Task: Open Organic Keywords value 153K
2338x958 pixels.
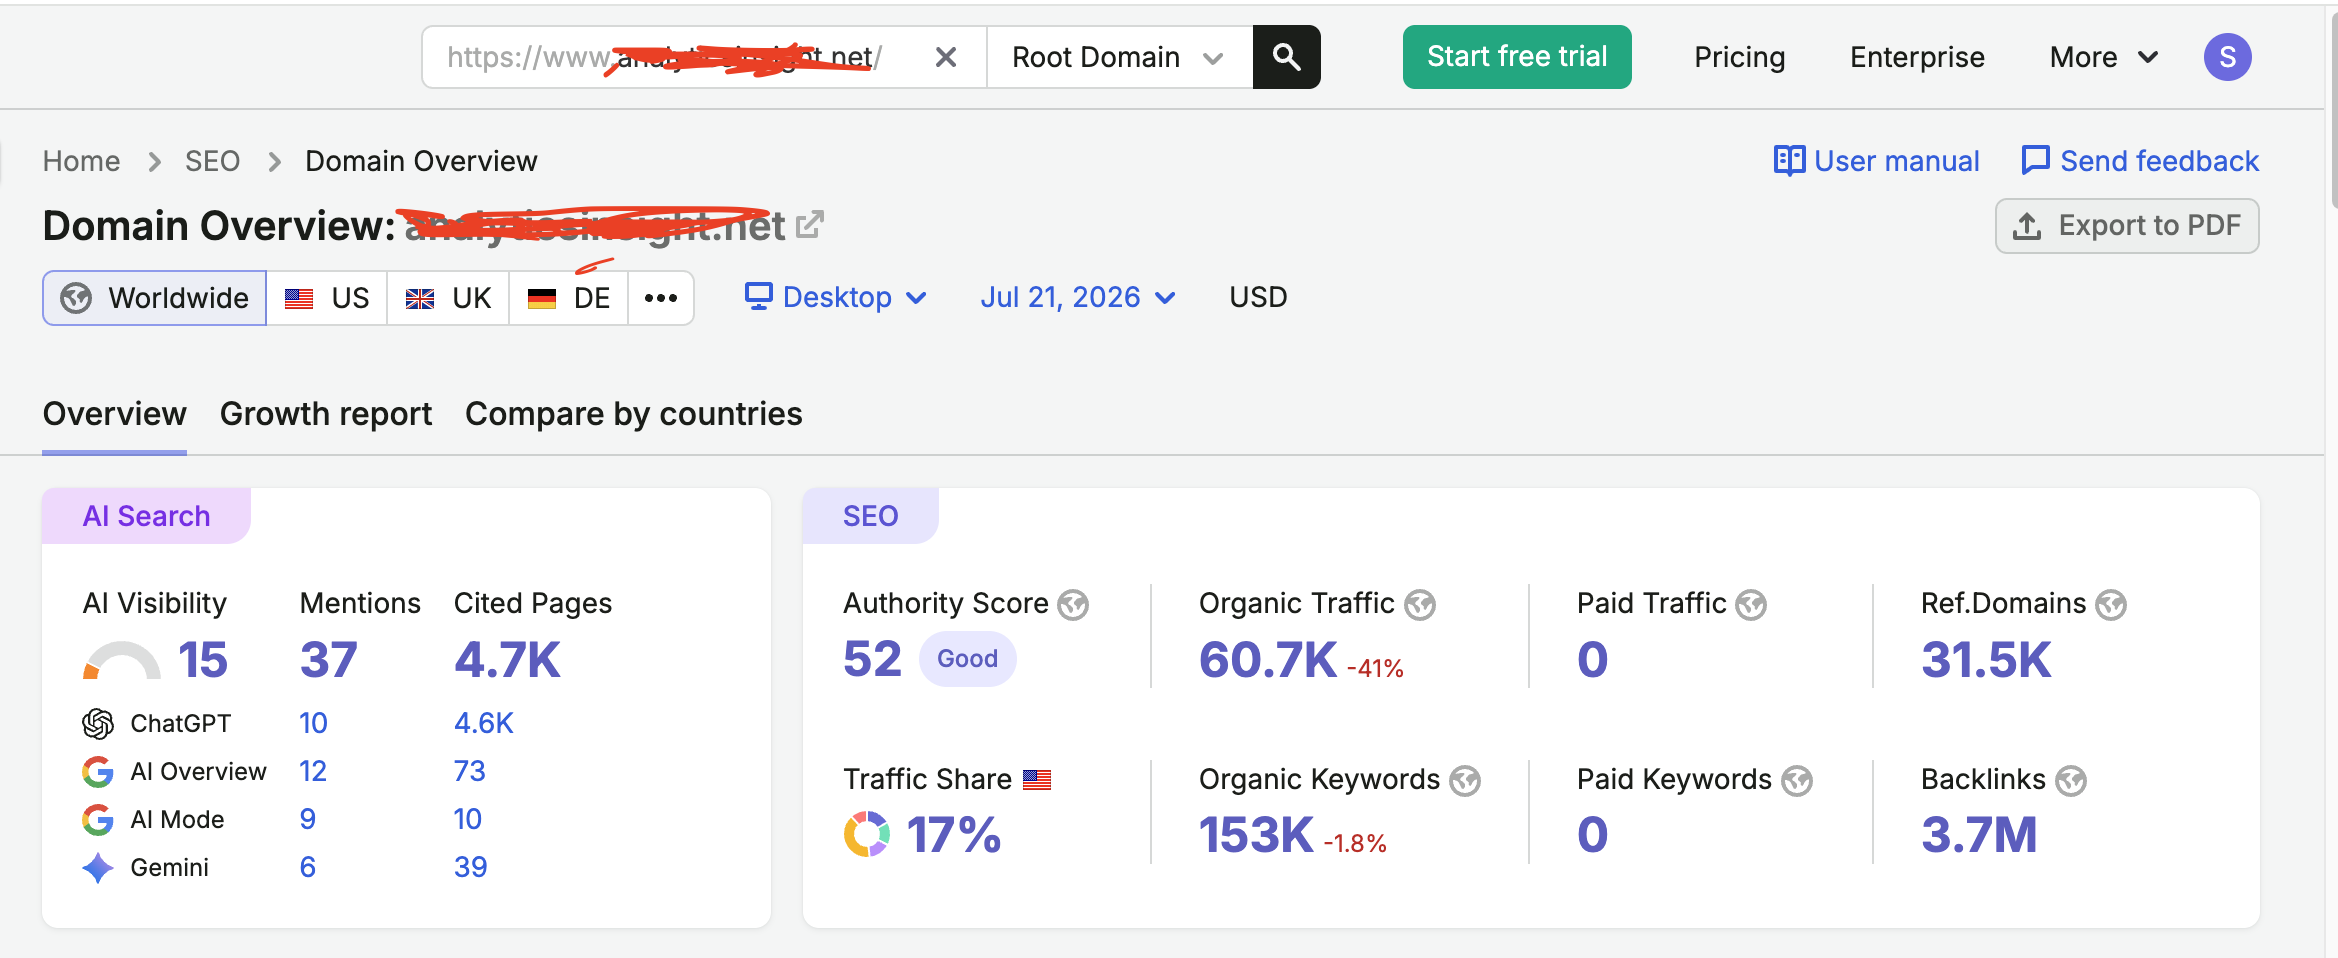Action: (1256, 835)
